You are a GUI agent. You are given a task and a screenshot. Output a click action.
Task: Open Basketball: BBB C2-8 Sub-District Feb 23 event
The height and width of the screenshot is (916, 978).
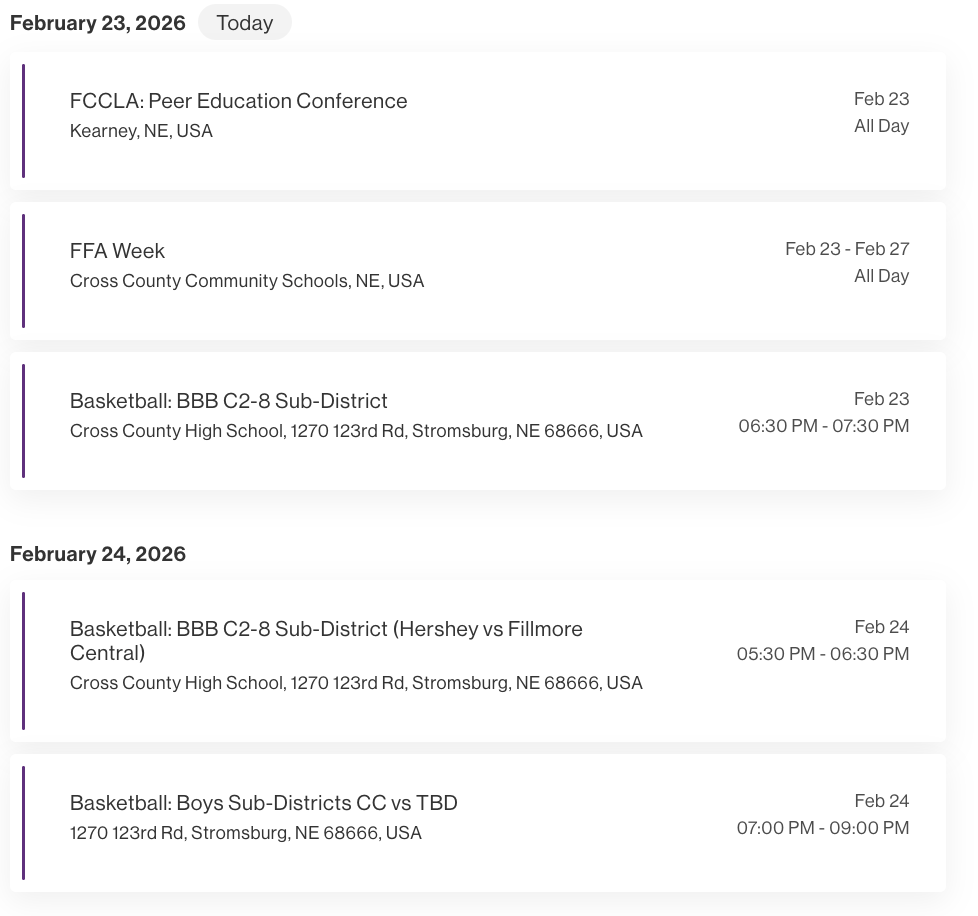pos(228,401)
